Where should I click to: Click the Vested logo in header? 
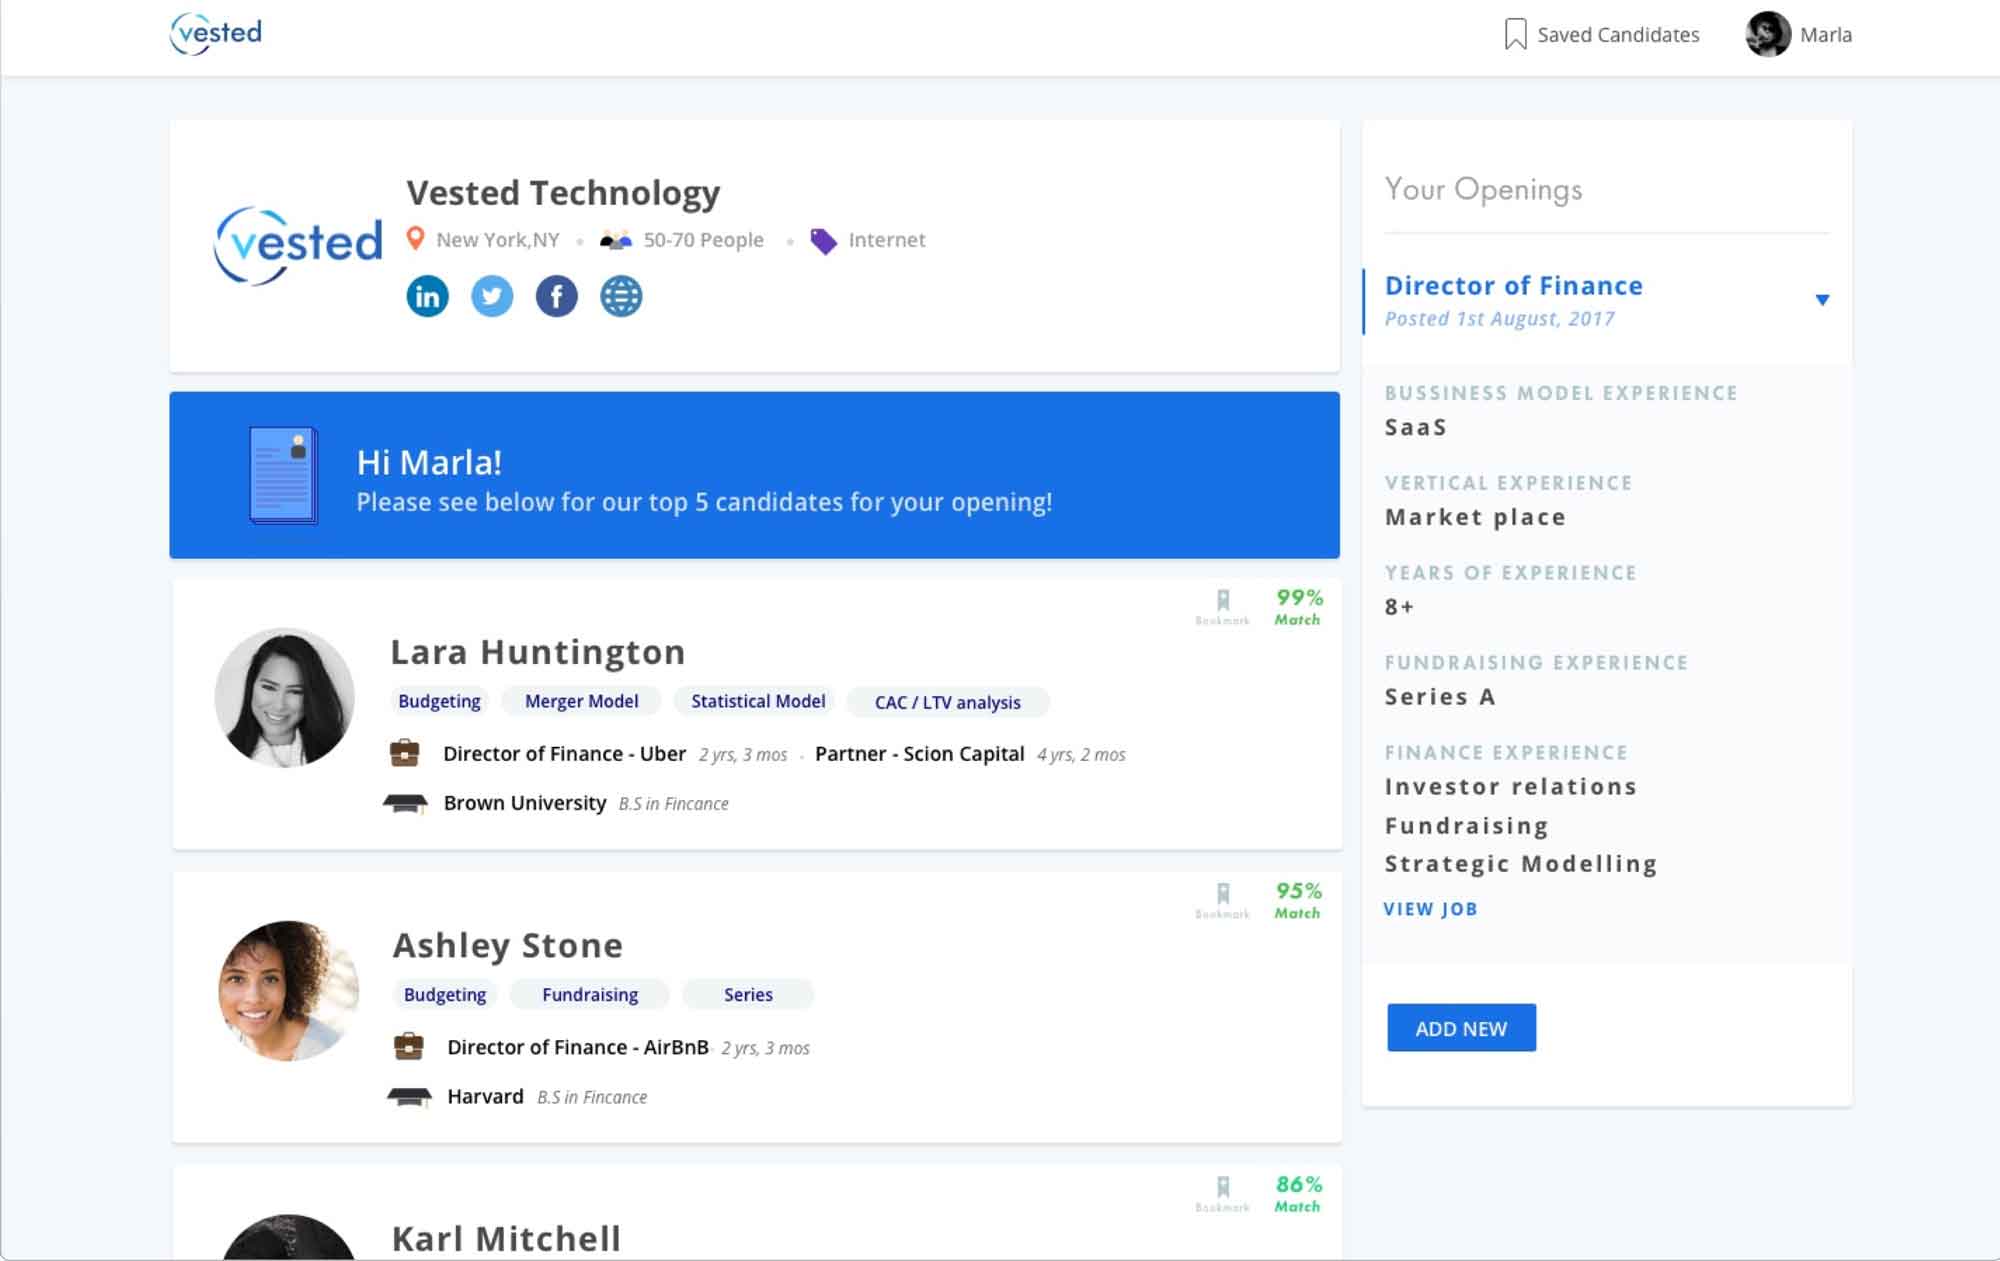[216, 33]
